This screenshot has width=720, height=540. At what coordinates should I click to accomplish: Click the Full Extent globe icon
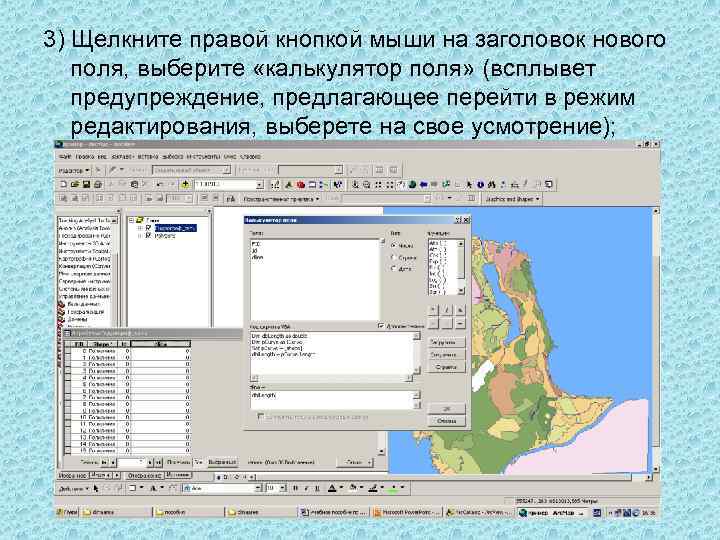pyautogui.click(x=412, y=185)
